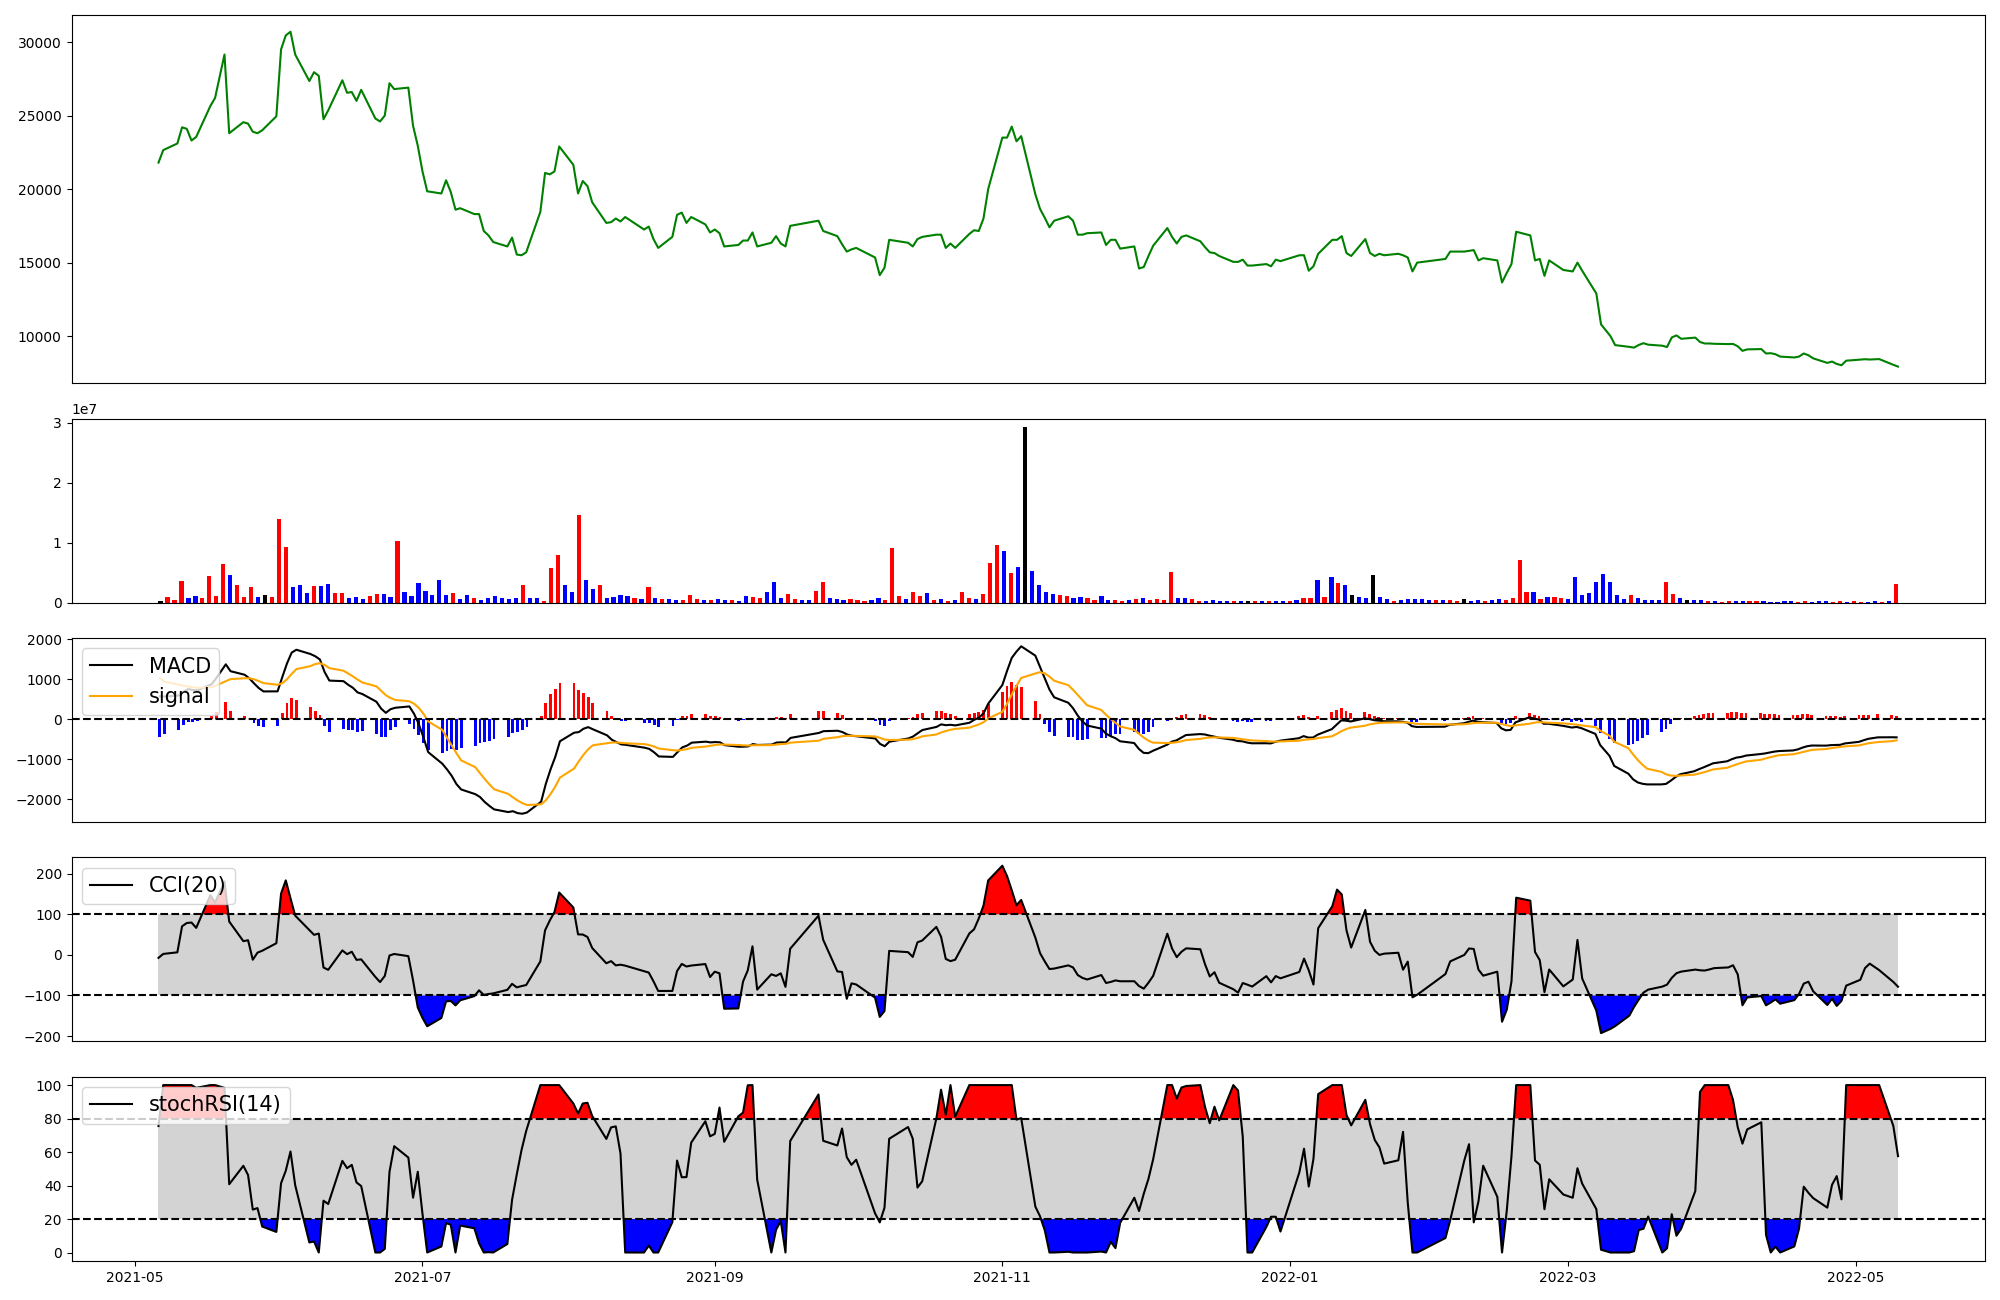Click the 2022-05 x-axis date label
This screenshot has width=2000, height=1300.
point(1856,1277)
